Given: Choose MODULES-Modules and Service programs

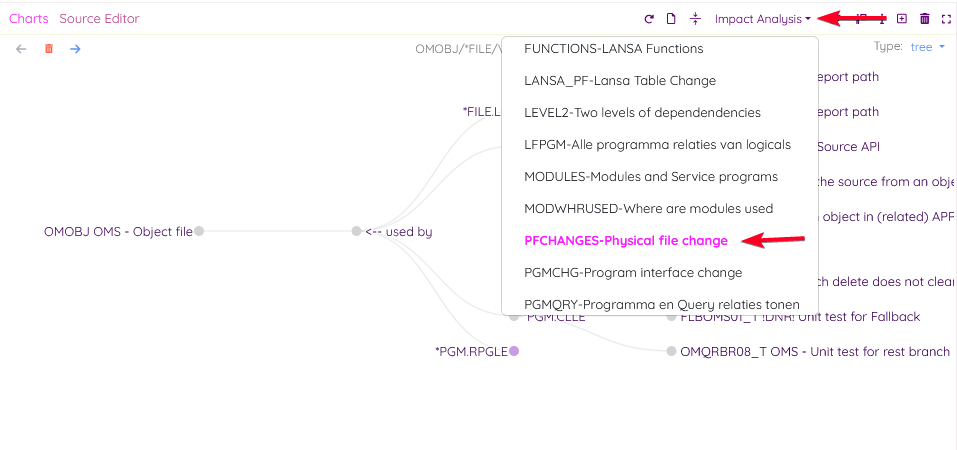Looking at the screenshot, I should [x=650, y=176].
